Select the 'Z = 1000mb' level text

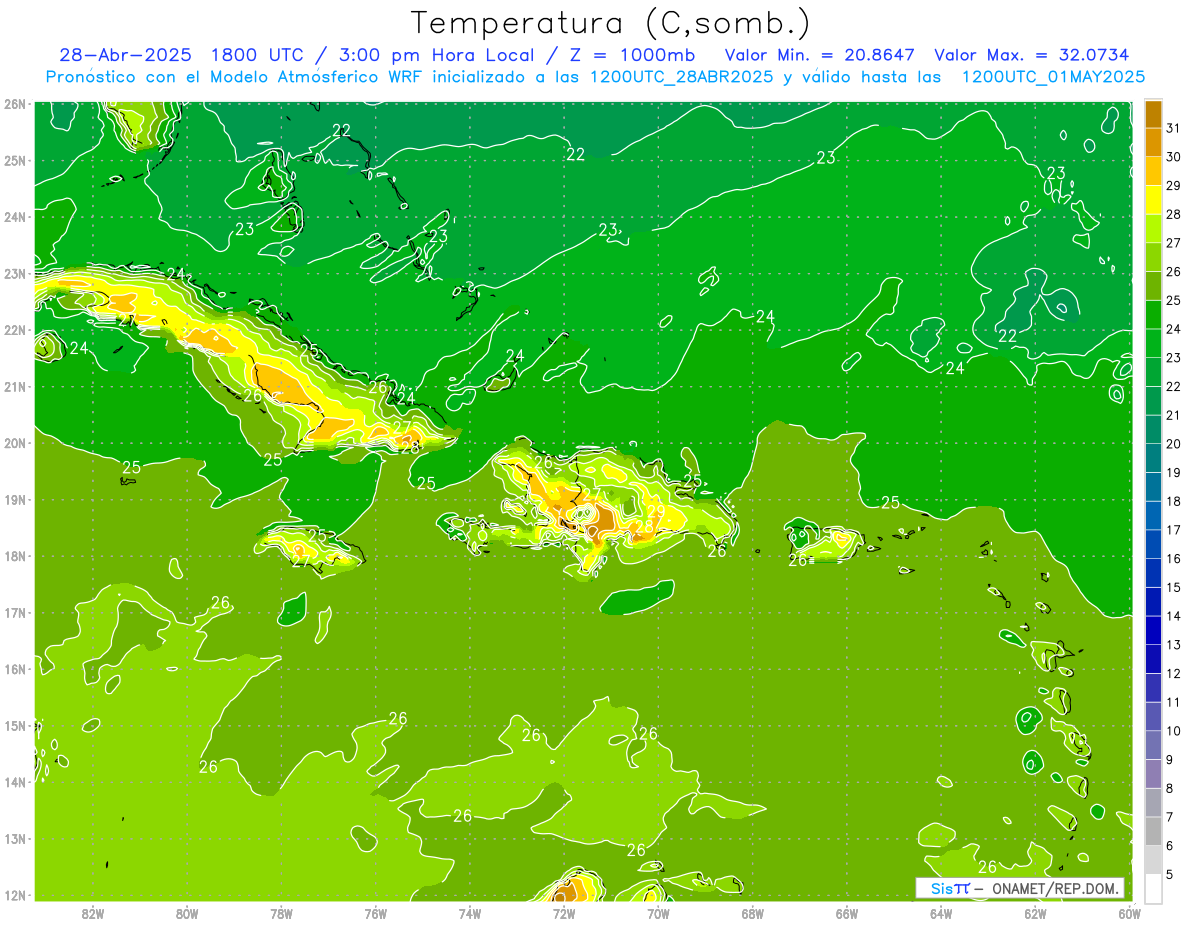[632, 55]
